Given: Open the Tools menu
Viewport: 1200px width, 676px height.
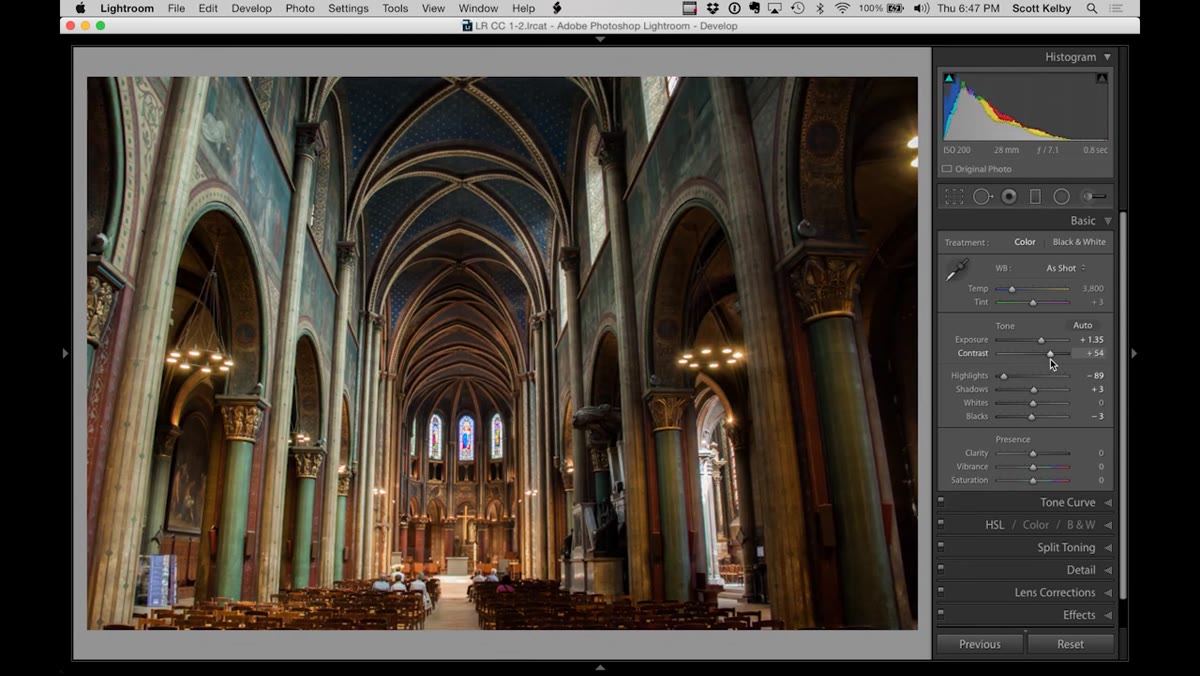Looking at the screenshot, I should [395, 8].
